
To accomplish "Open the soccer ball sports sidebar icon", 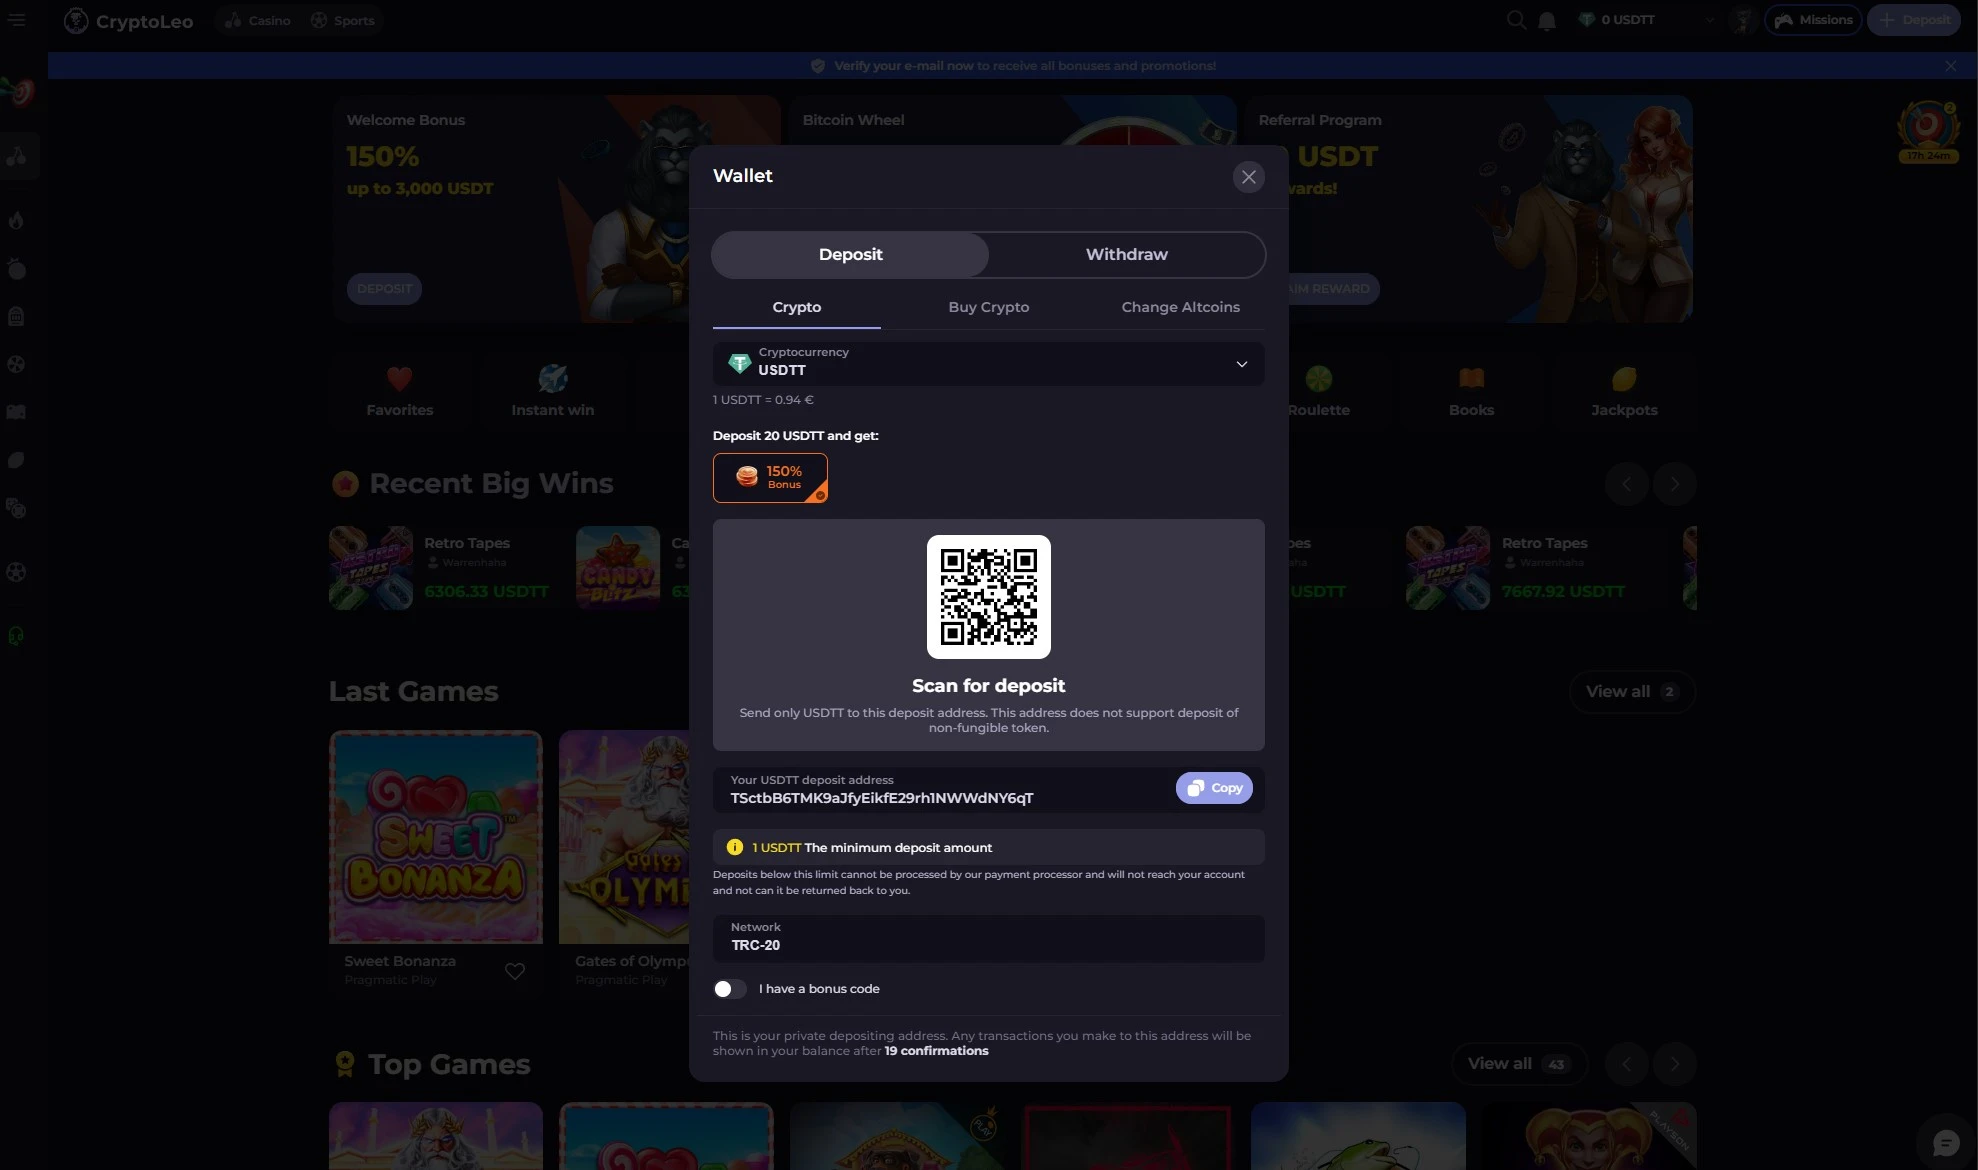I will (16, 572).
